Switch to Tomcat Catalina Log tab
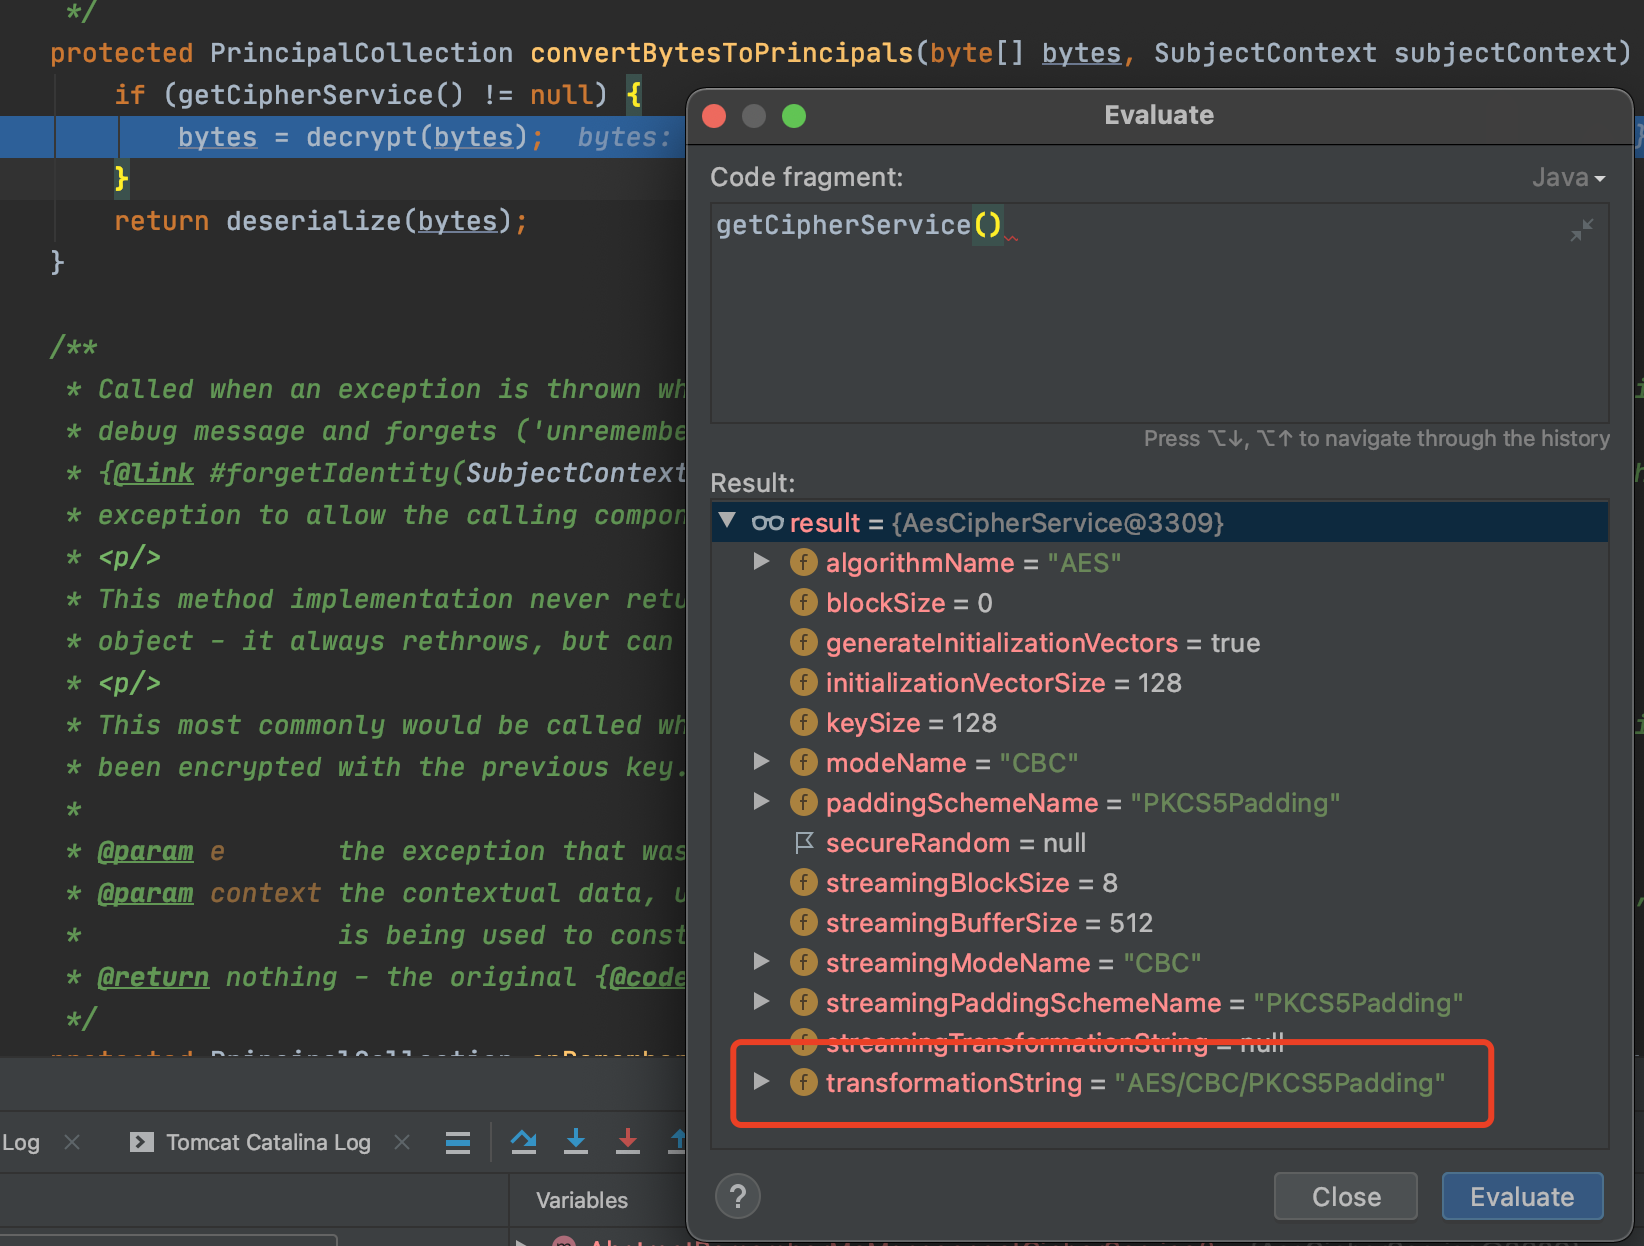Viewport: 1644px width, 1246px height. pyautogui.click(x=251, y=1142)
